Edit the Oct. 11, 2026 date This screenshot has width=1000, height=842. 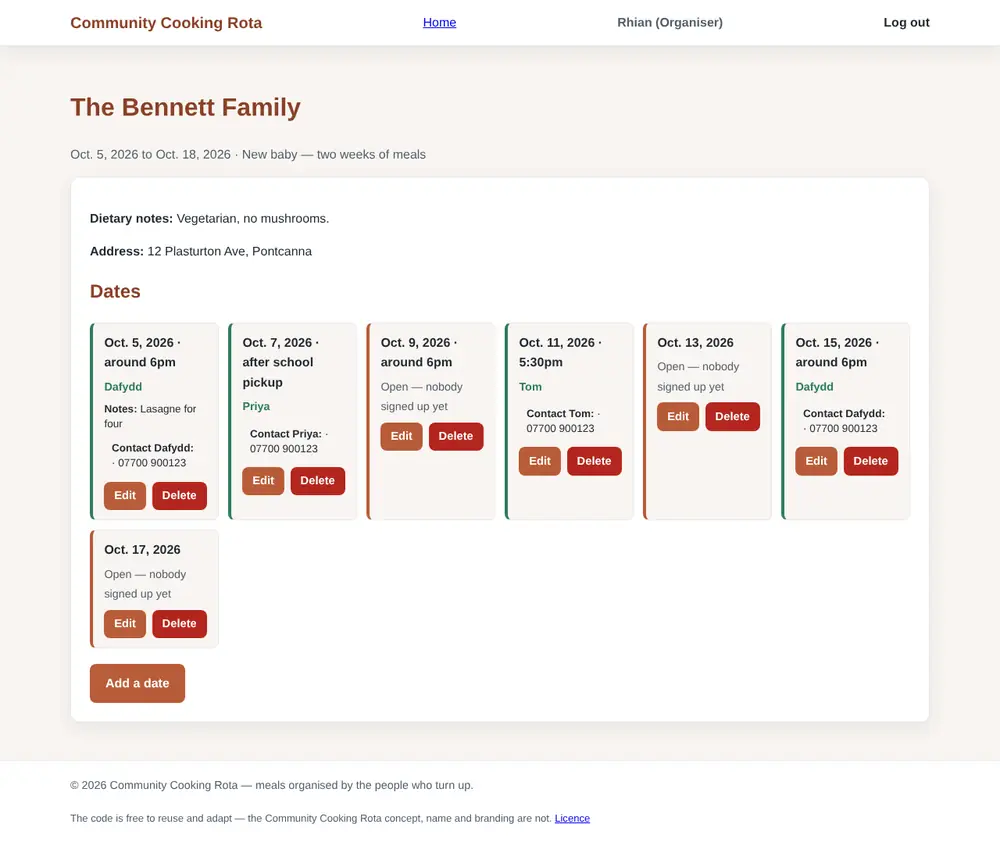click(540, 461)
